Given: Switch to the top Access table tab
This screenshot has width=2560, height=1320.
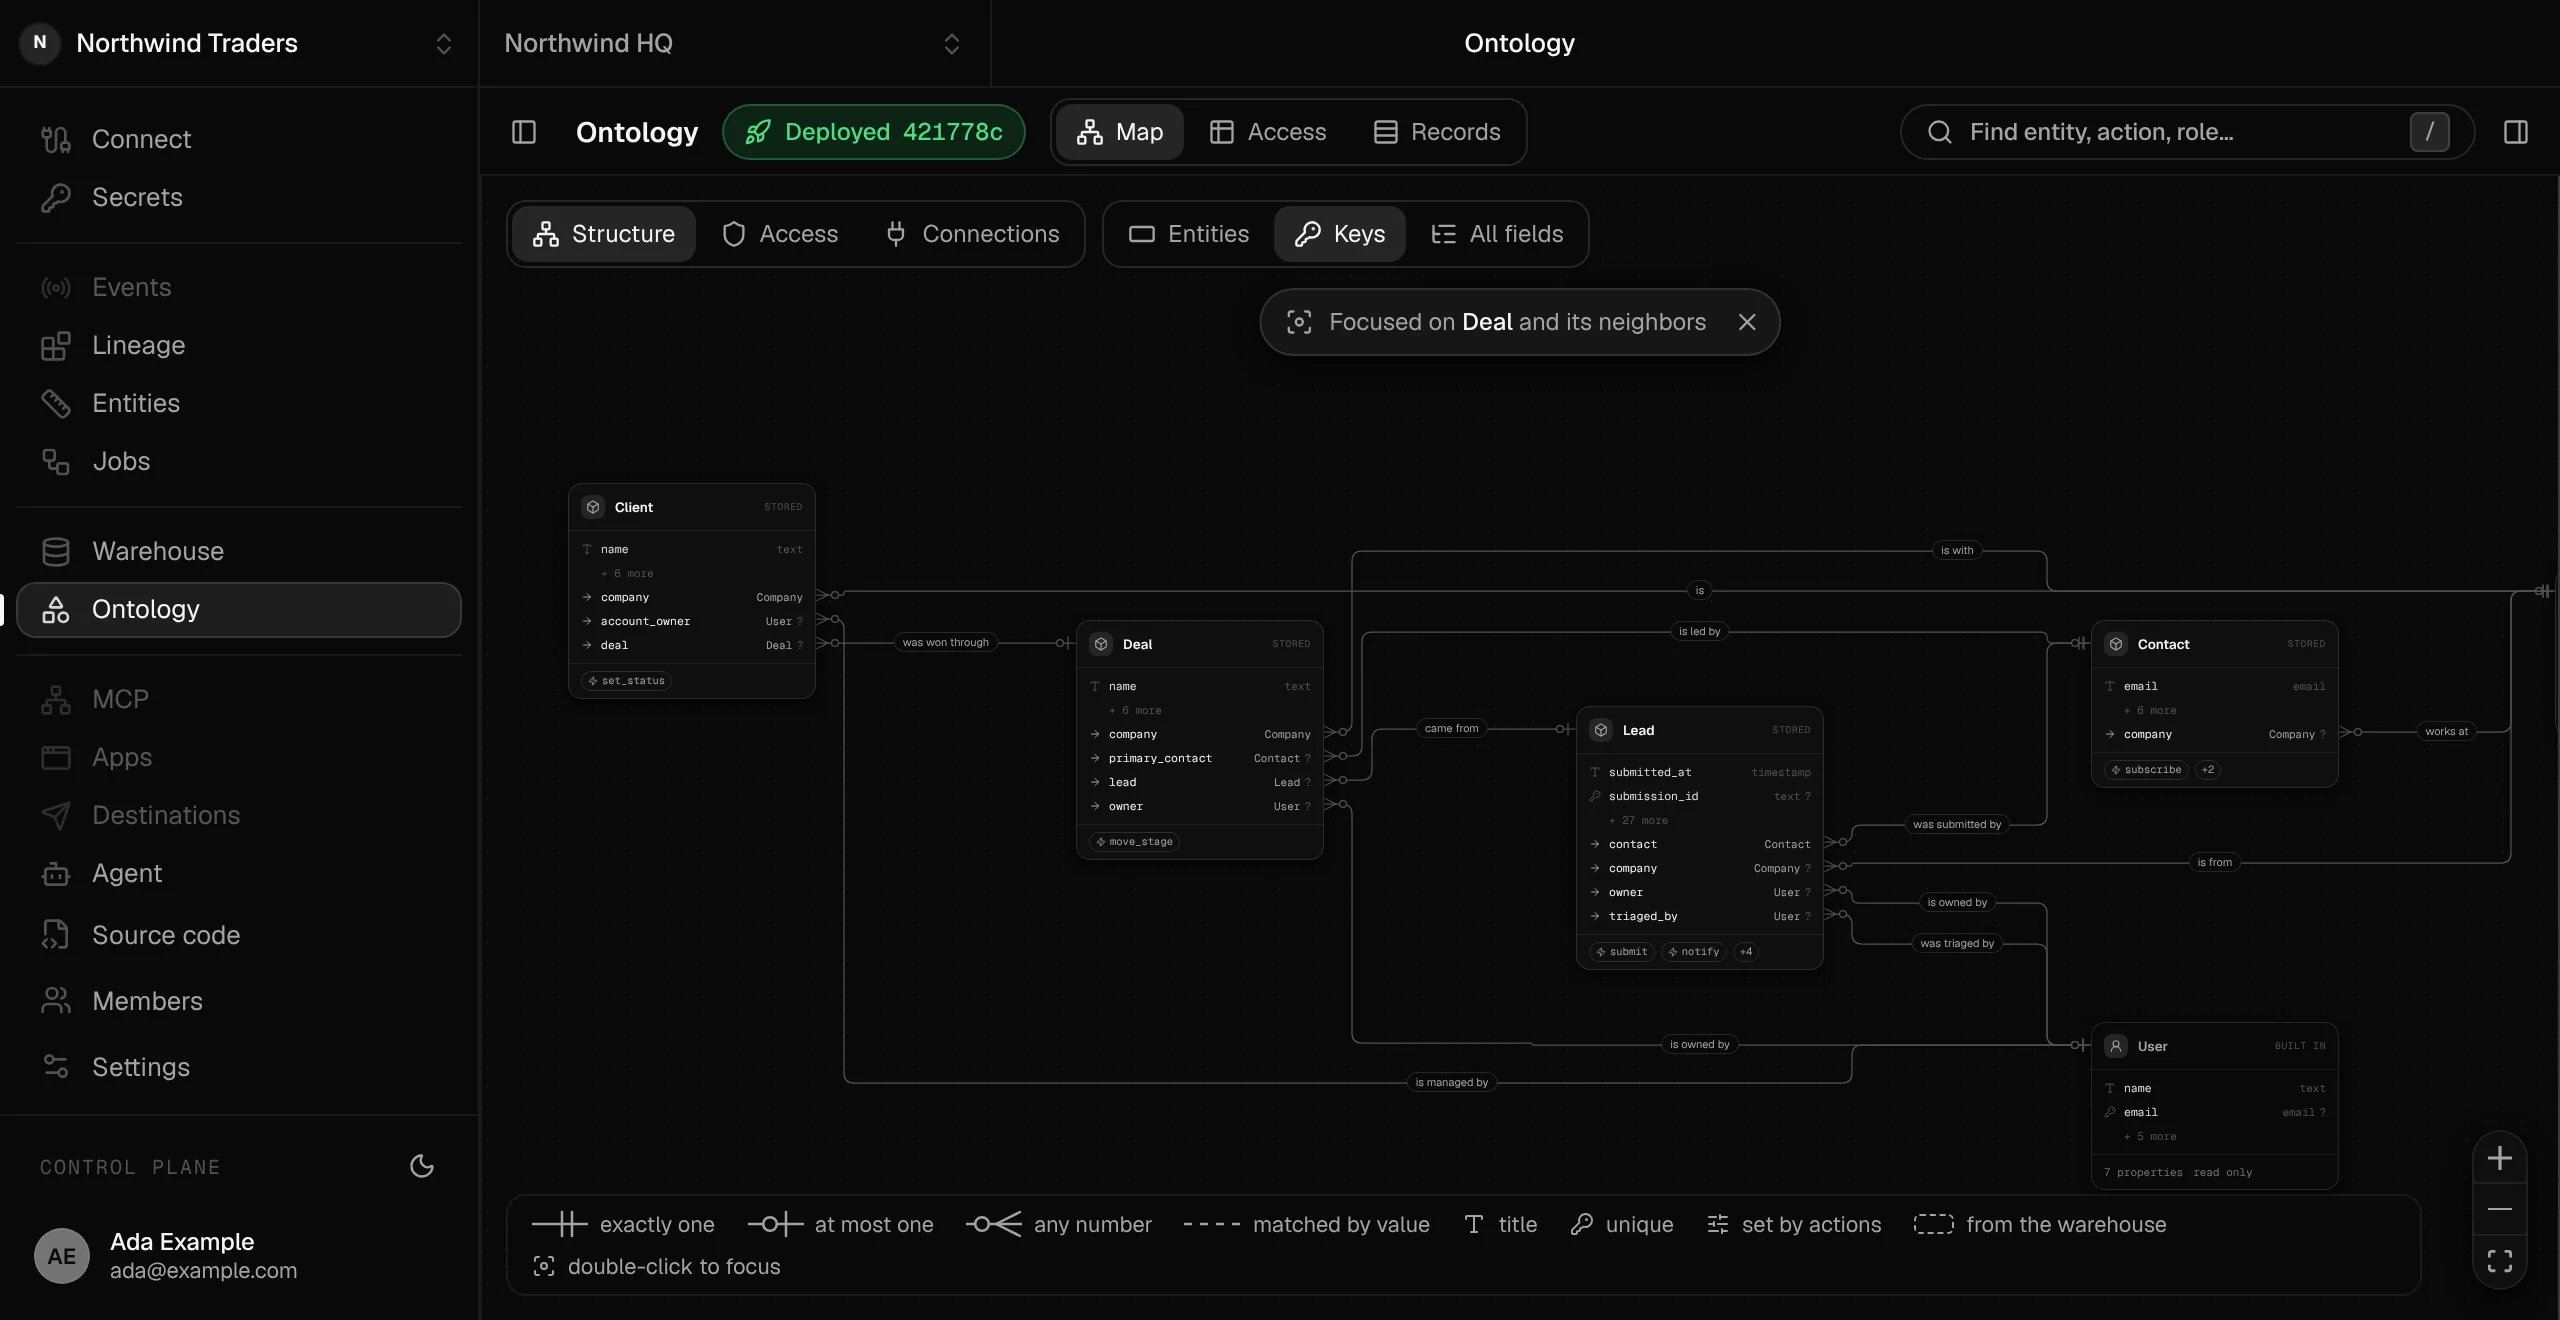Looking at the screenshot, I should [x=1267, y=132].
